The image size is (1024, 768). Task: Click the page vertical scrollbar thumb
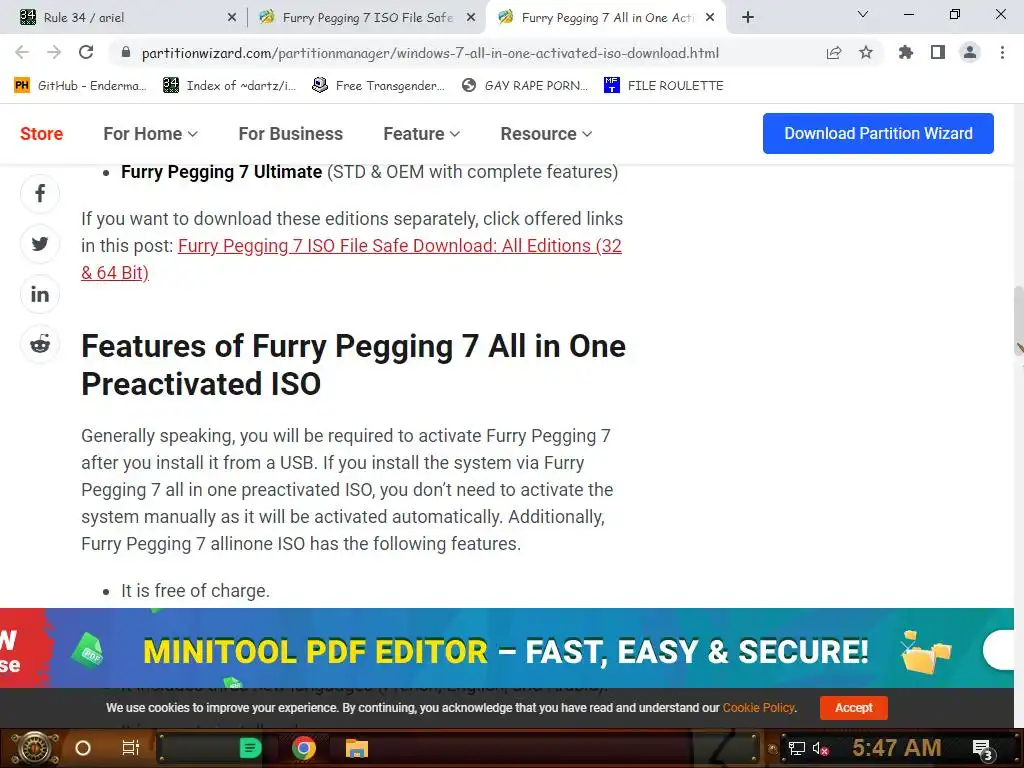(1019, 320)
